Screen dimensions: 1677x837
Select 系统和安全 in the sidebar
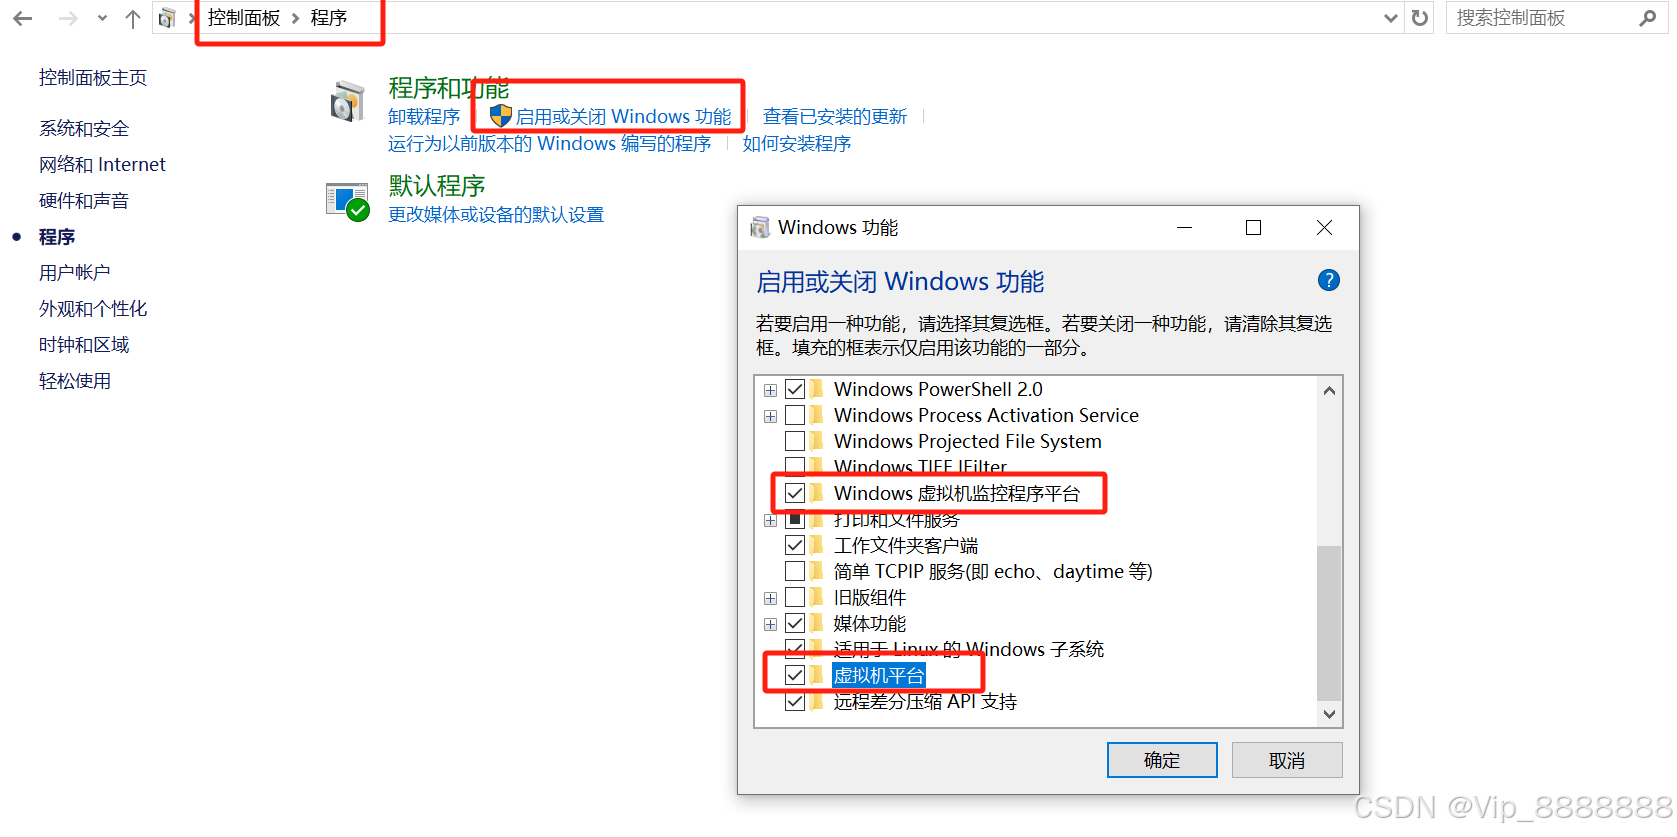(84, 129)
